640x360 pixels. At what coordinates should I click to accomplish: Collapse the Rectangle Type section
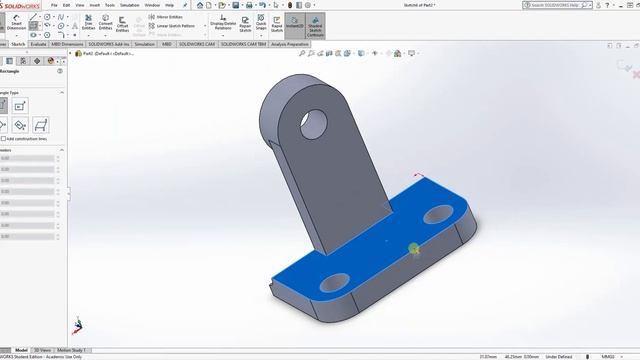62,93
